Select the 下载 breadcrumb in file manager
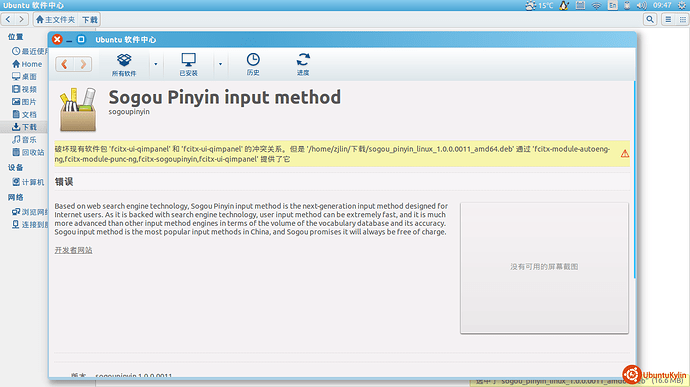This screenshot has width=690, height=387. [x=90, y=19]
